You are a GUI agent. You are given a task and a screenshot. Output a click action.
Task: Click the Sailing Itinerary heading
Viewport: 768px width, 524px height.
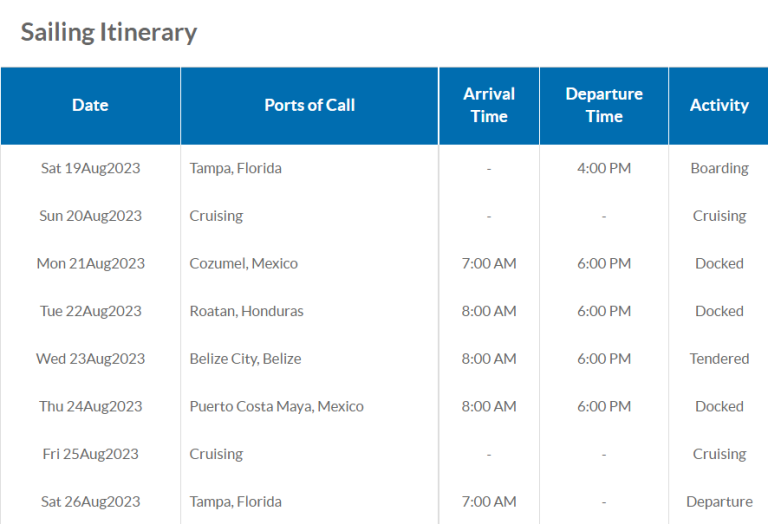click(x=109, y=33)
